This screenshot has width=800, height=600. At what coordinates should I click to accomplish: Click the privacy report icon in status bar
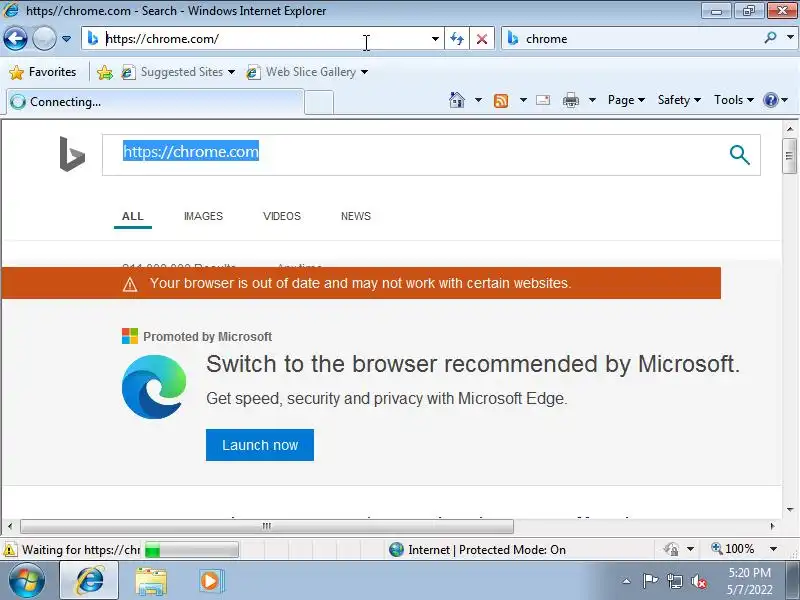point(671,549)
